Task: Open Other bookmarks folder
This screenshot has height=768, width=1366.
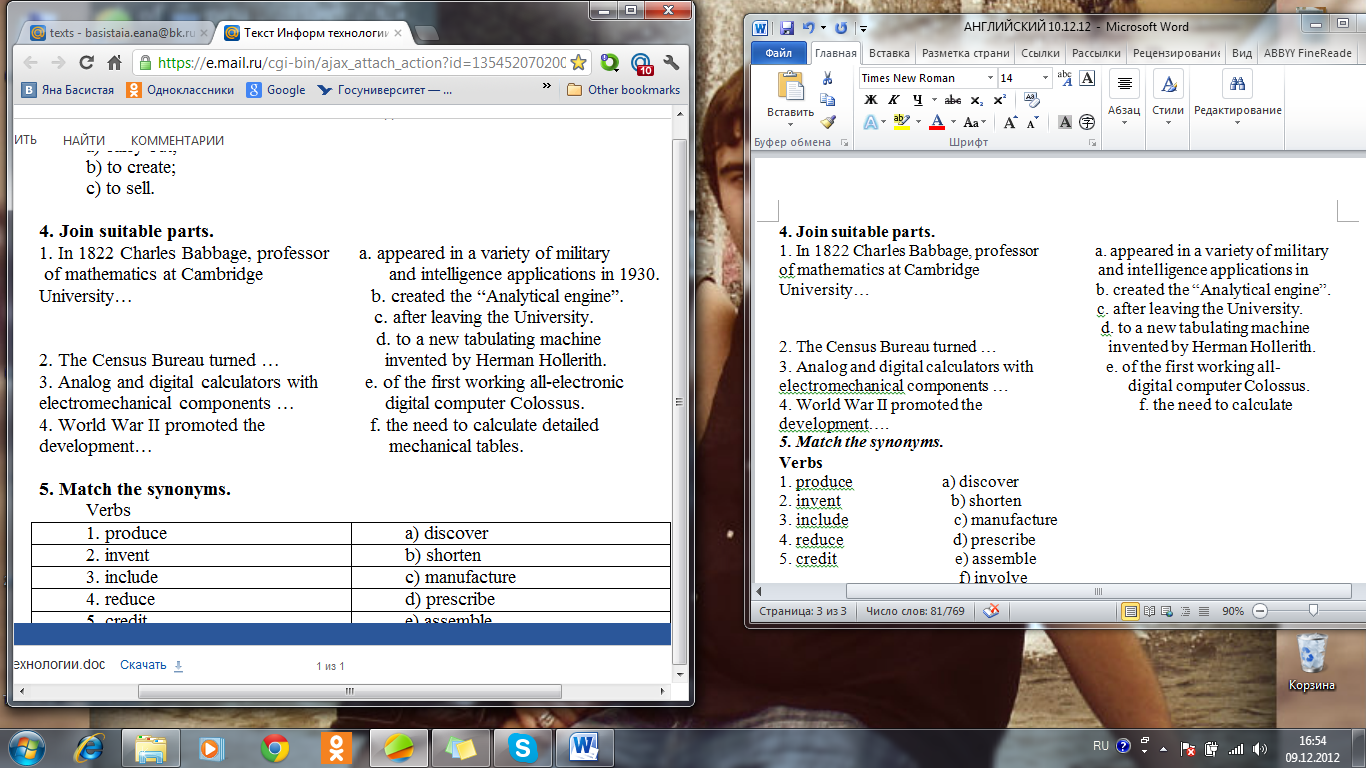Action: (623, 89)
